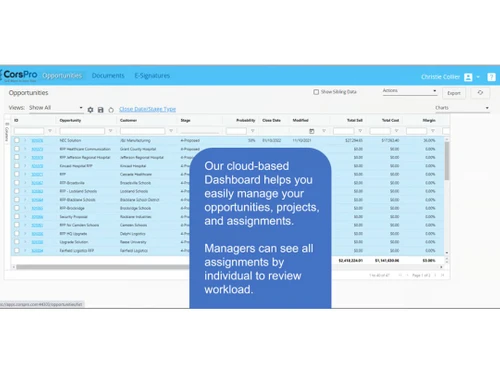Image resolution: width=500 pixels, height=375 pixels.
Task: Switch to Opportunities tab
Action: click(62, 76)
